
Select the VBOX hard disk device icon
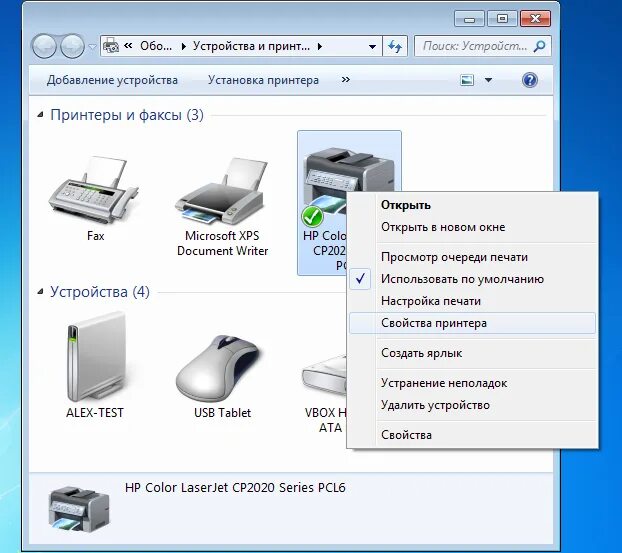324,376
